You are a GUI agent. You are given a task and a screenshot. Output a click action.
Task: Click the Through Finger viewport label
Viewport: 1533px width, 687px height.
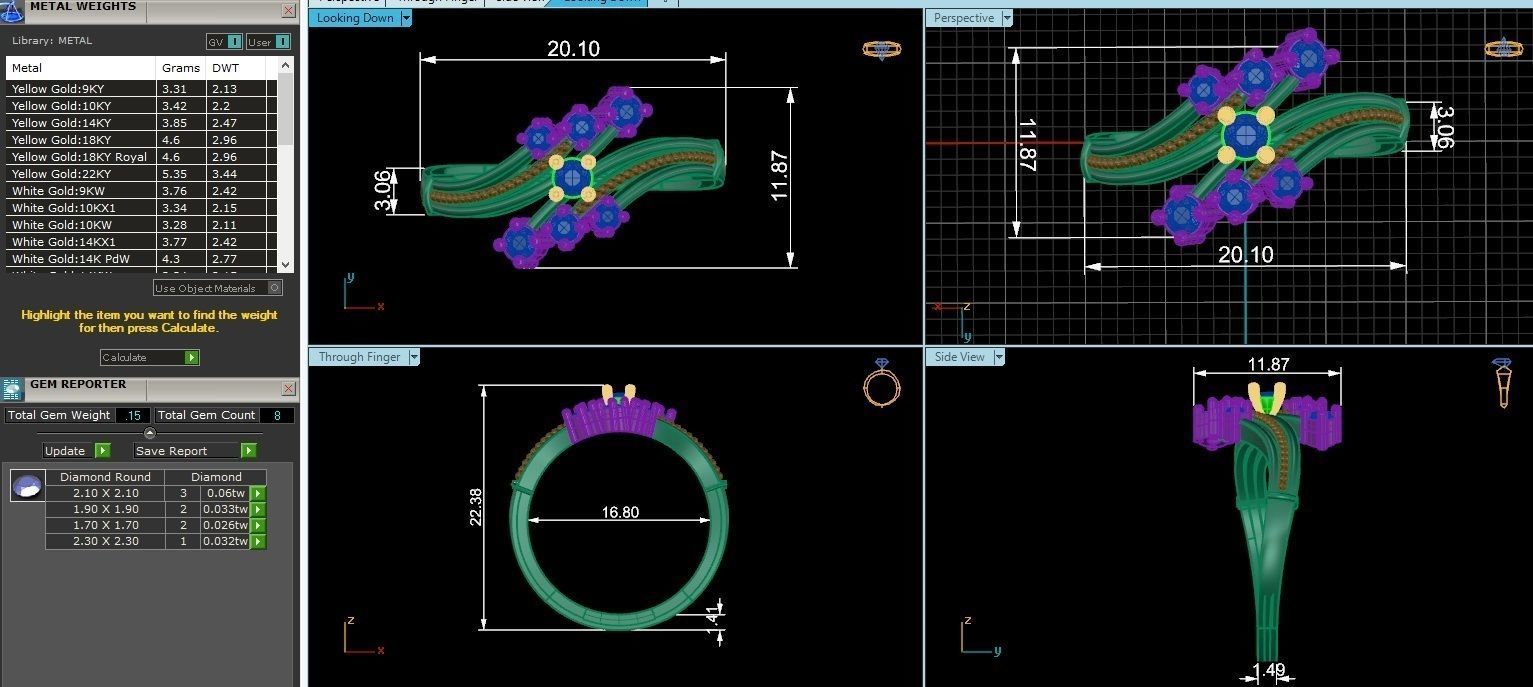[359, 357]
